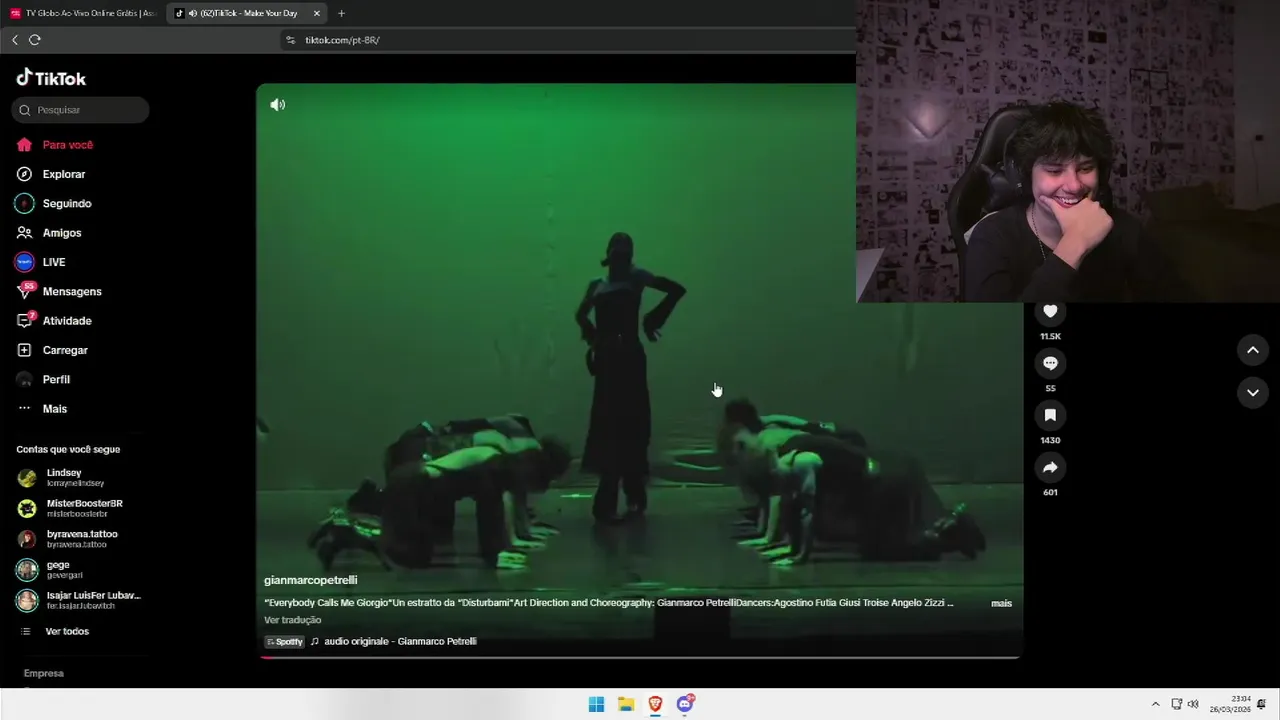Click the people icon beside Amigos
This screenshot has width=1280, height=720.
(x=24, y=233)
